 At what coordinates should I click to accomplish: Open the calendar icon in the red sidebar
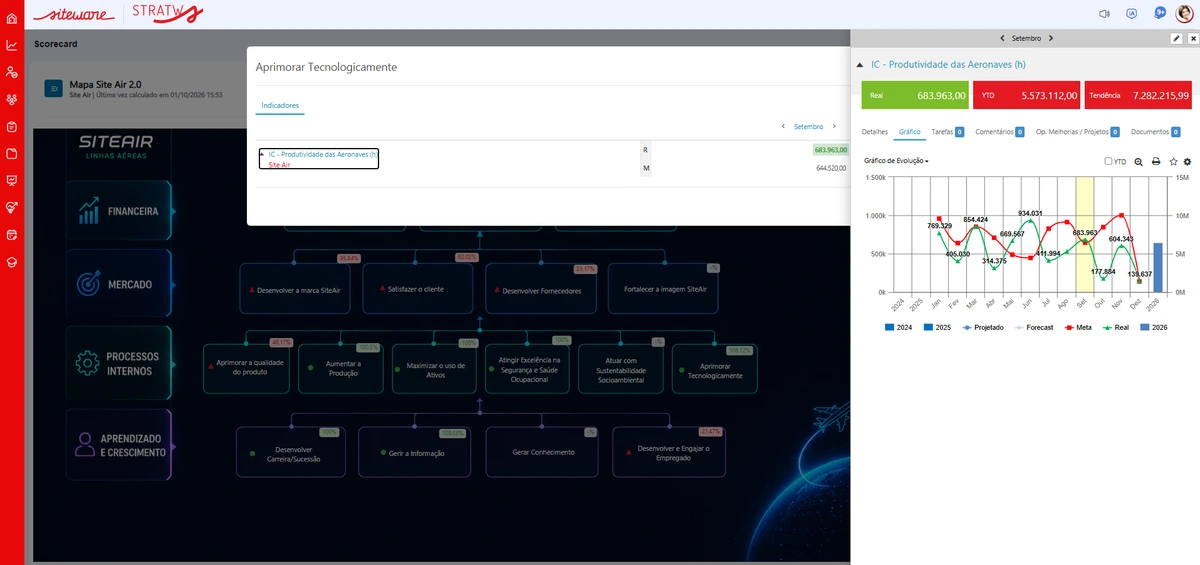[11, 234]
